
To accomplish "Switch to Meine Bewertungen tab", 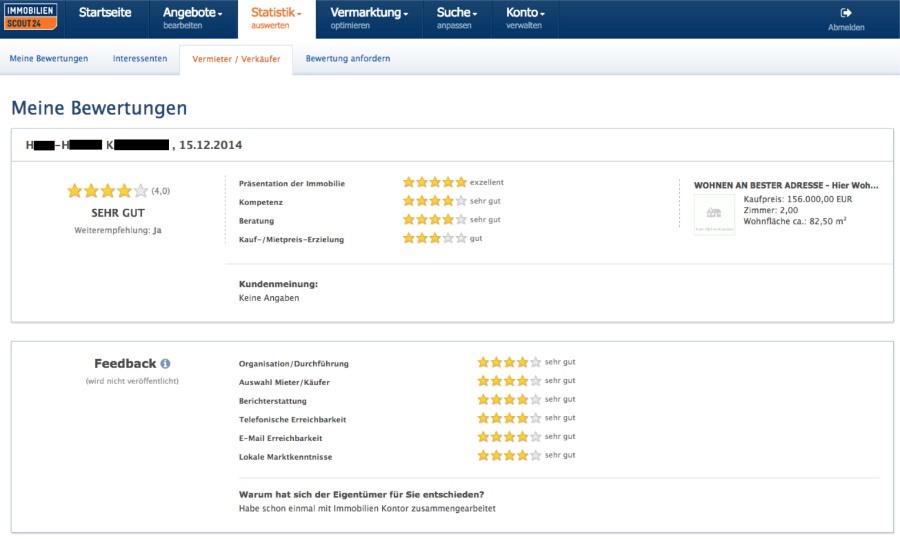I will click(49, 59).
